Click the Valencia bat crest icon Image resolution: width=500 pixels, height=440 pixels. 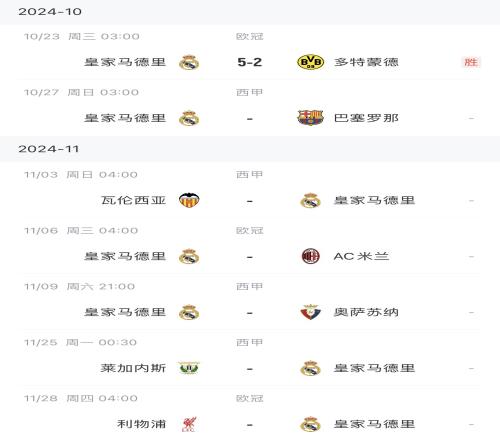click(189, 200)
